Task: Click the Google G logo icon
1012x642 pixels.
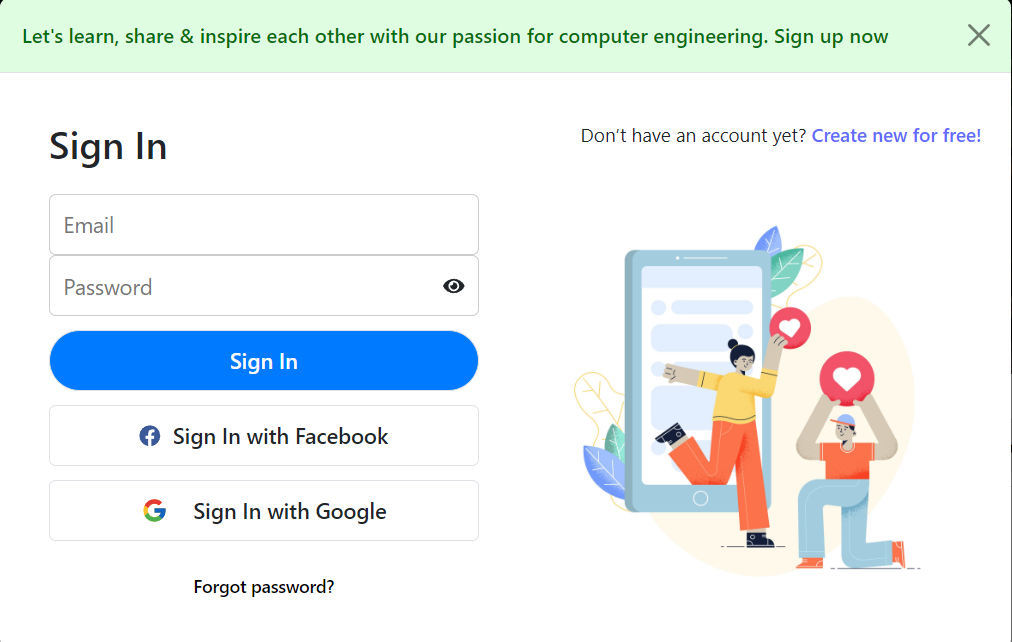Action: point(155,510)
